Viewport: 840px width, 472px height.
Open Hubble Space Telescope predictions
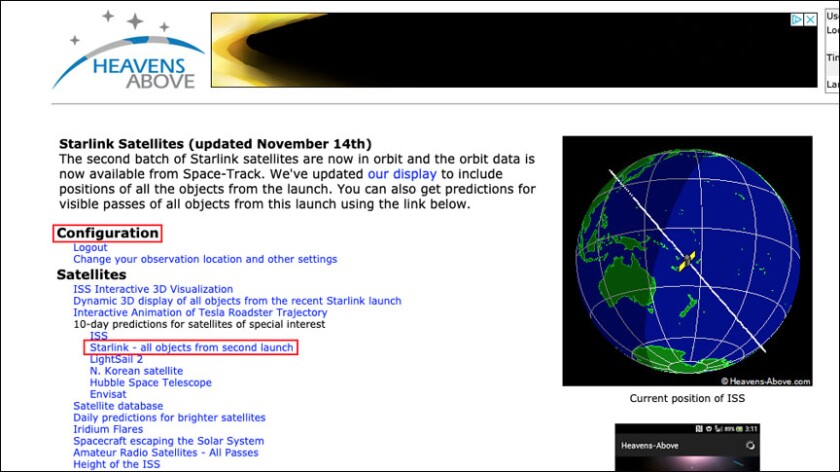[150, 383]
